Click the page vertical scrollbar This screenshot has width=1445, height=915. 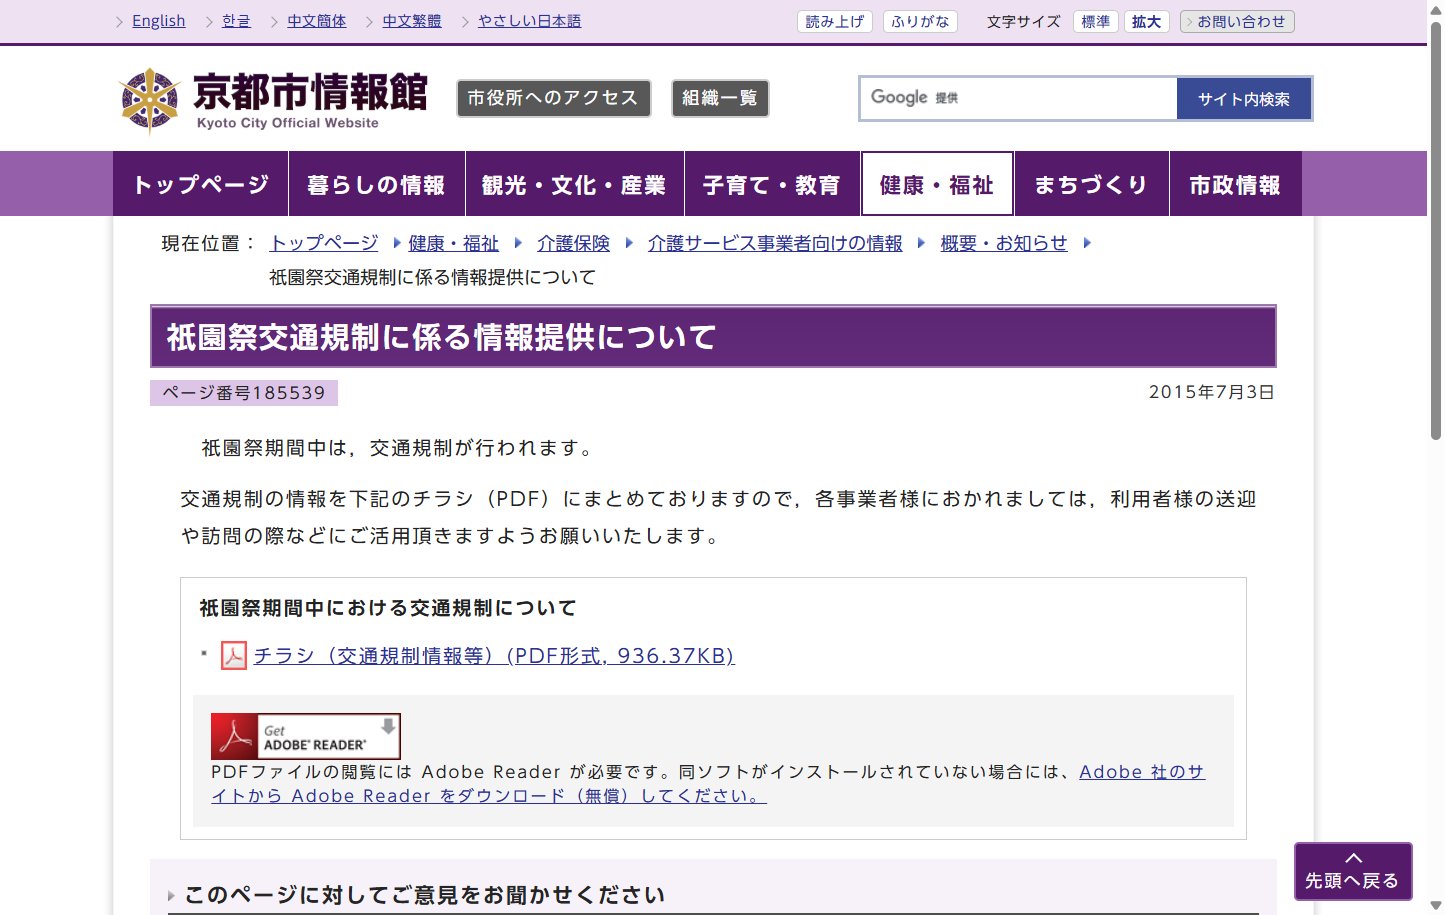1436,230
